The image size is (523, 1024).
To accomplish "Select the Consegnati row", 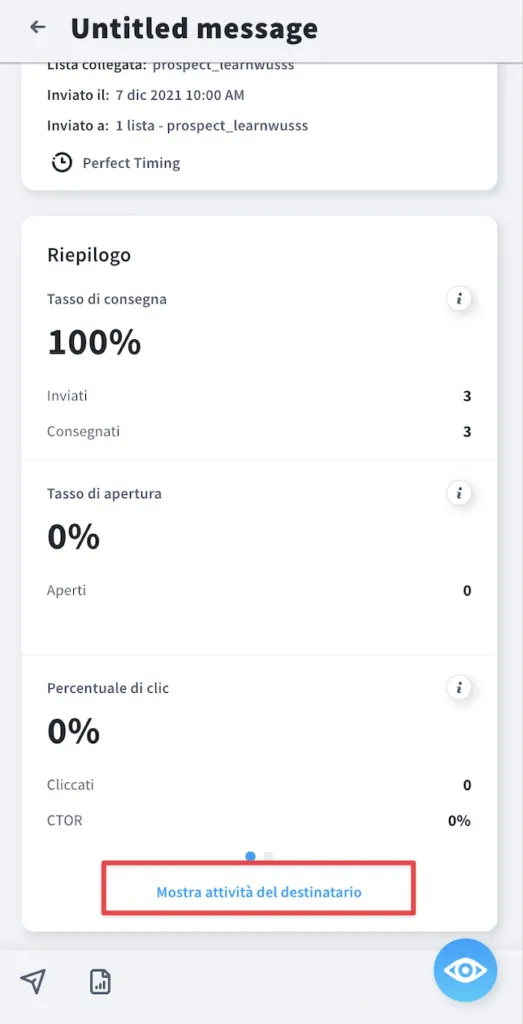I will pyautogui.click(x=259, y=432).
